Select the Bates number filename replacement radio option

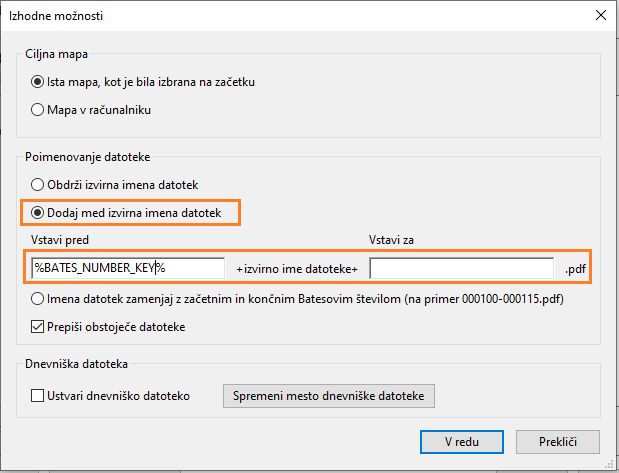pyautogui.click(x=39, y=298)
